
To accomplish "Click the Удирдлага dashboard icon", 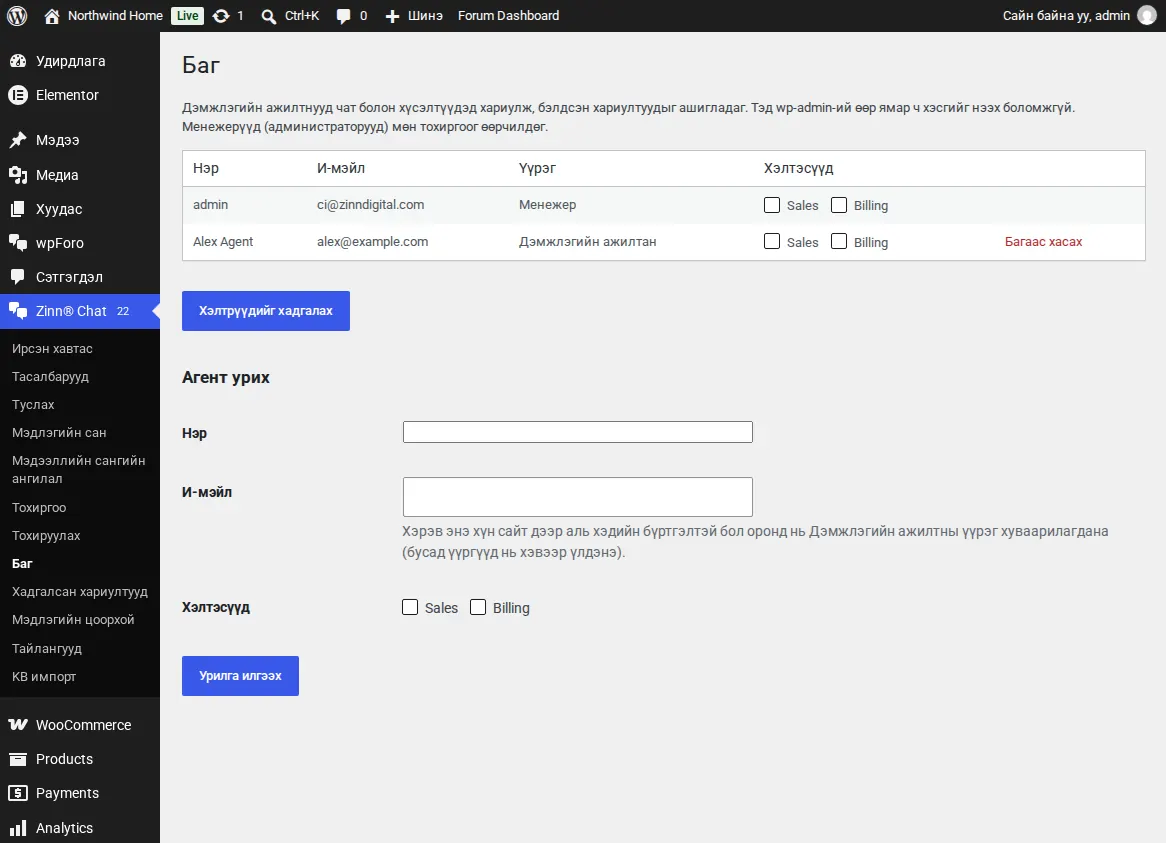I will (x=18, y=61).
